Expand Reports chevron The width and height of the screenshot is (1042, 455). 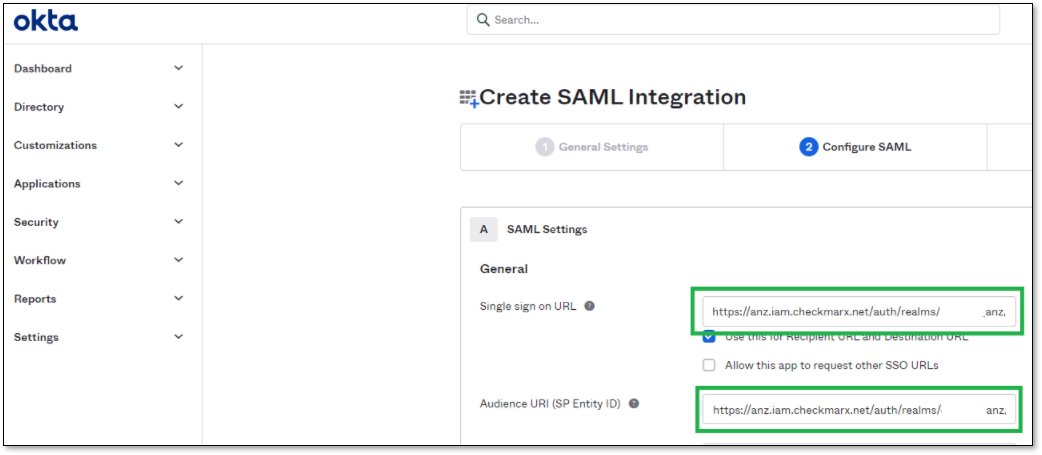pos(178,298)
